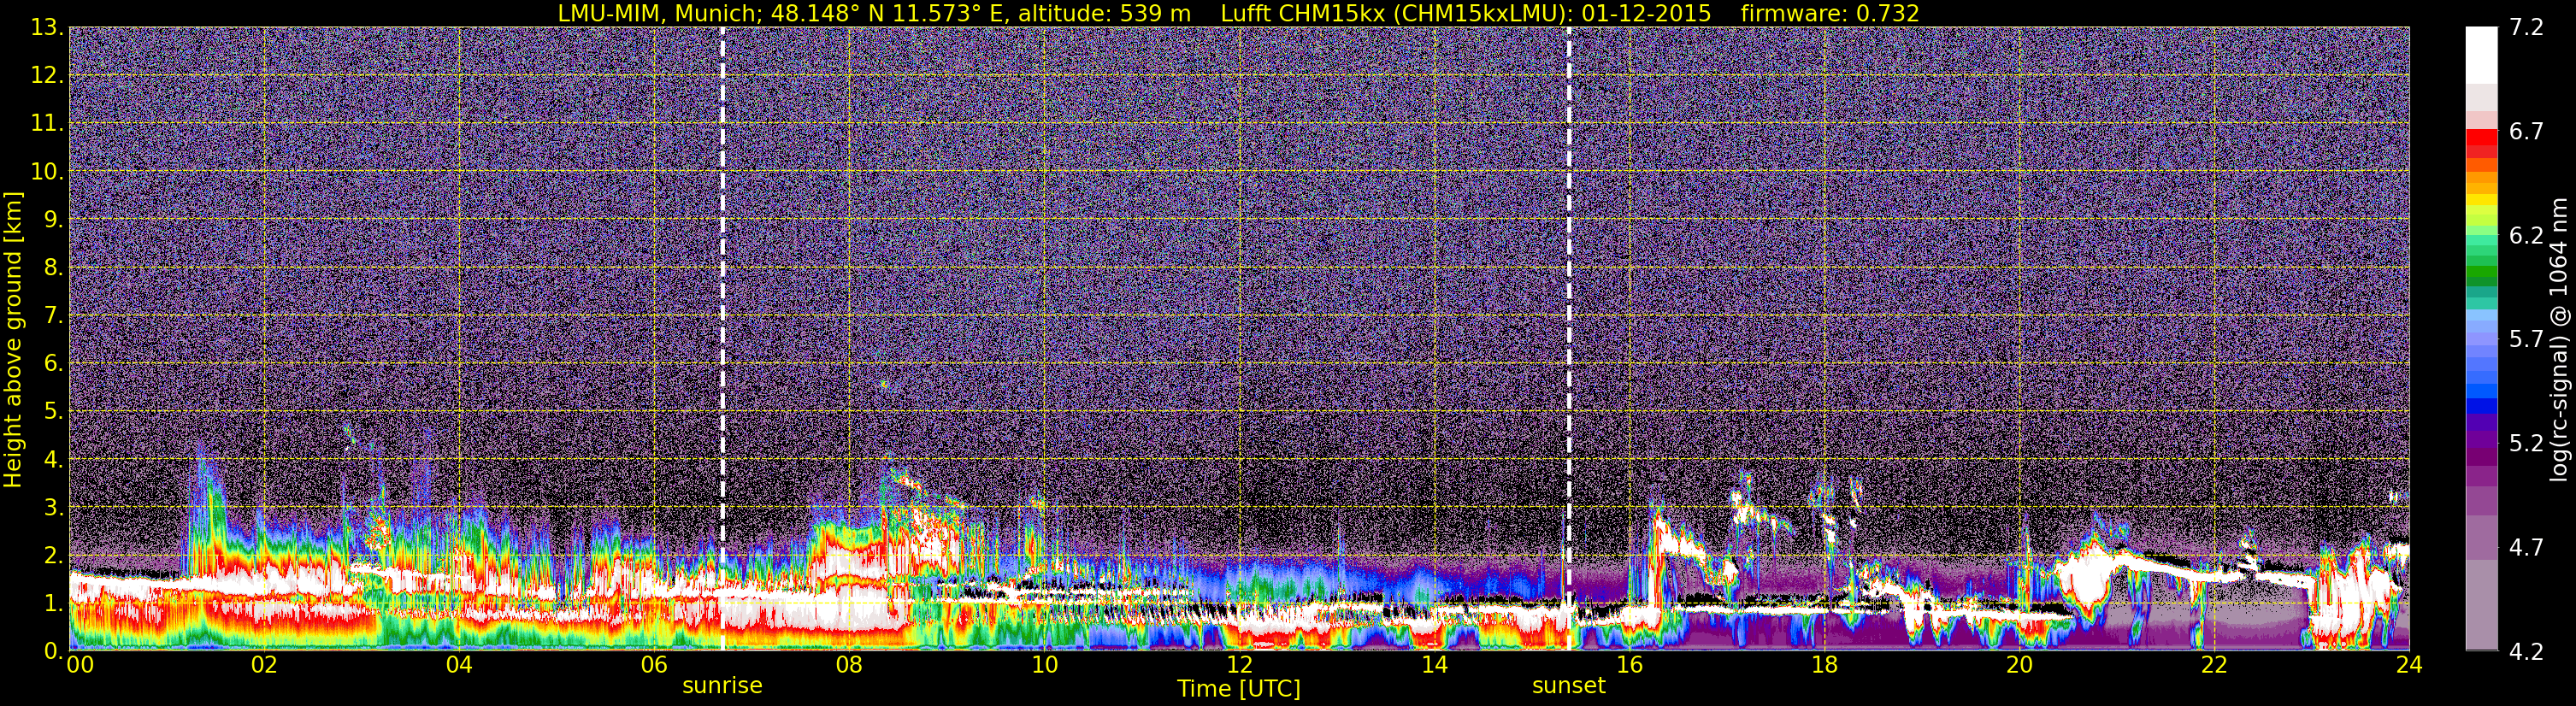2576x706 pixels.
Task: Click the colorbar tick label "5.7"
Action: (x=2526, y=340)
